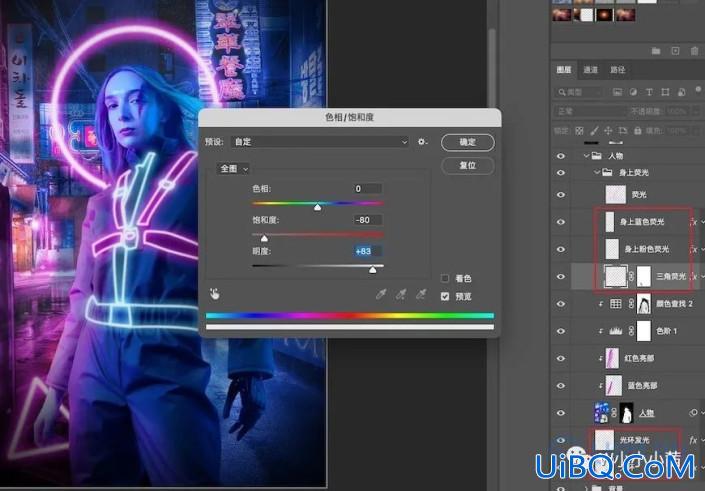Click the 色相 hue value field
The image size is (705, 491).
(367, 188)
